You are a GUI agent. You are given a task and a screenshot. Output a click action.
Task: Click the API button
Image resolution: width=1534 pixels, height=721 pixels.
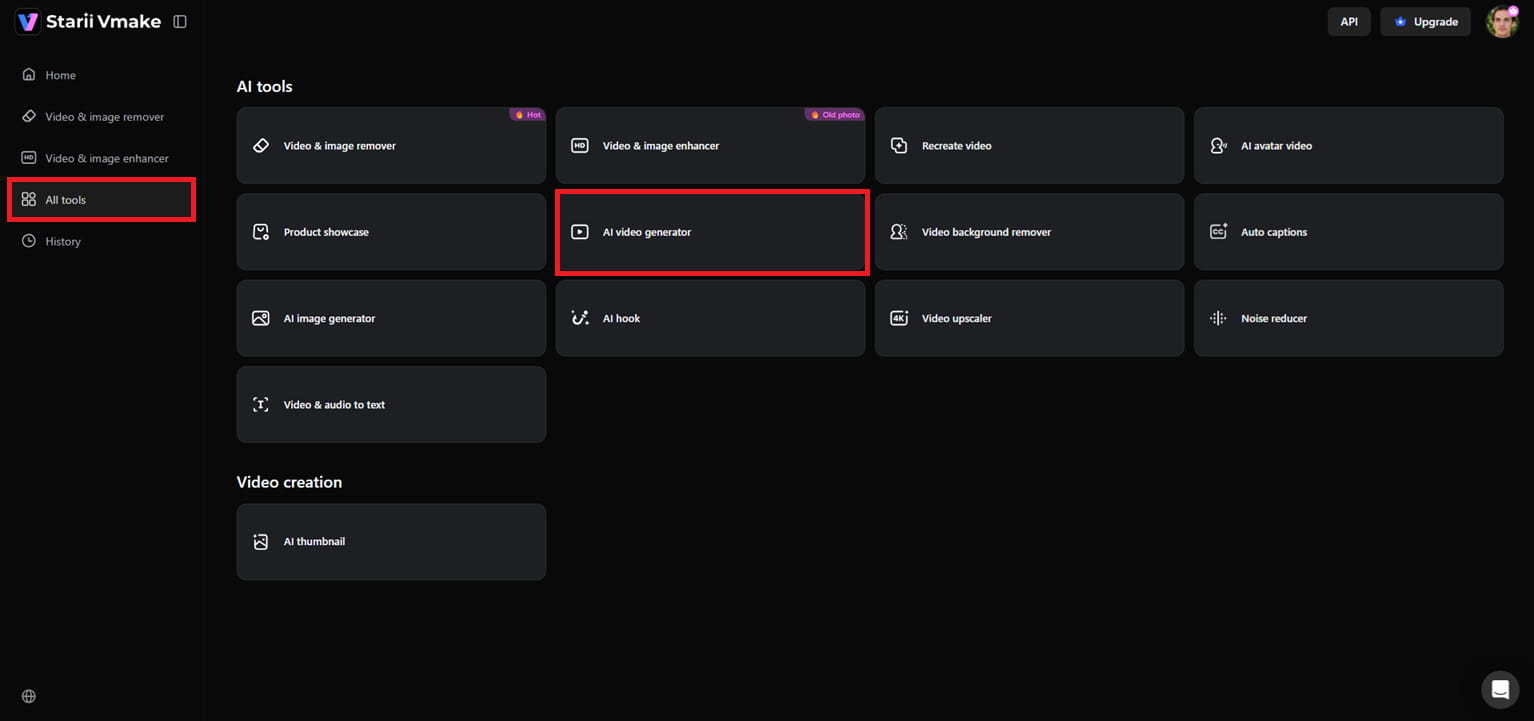pos(1349,22)
